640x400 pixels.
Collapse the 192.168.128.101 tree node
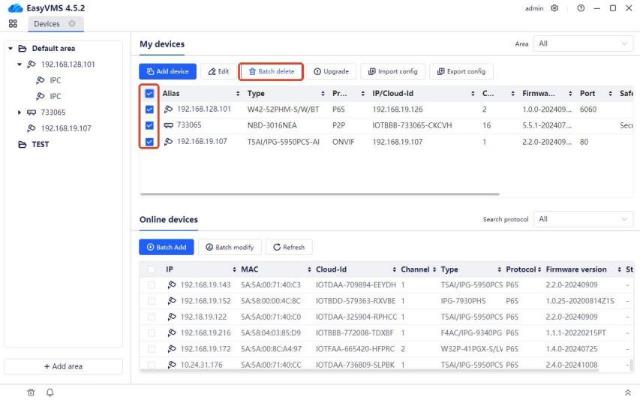[x=19, y=64]
